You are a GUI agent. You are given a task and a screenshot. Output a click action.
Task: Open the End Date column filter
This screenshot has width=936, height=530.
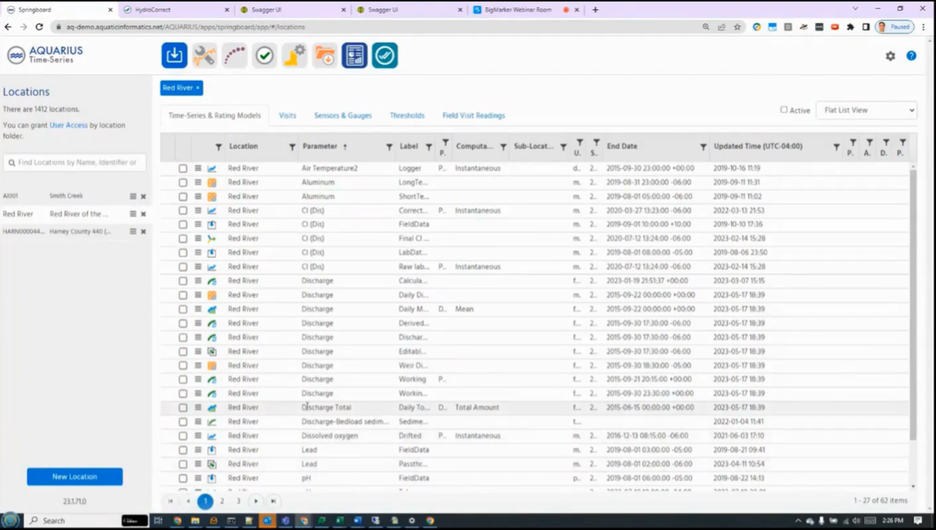point(703,147)
